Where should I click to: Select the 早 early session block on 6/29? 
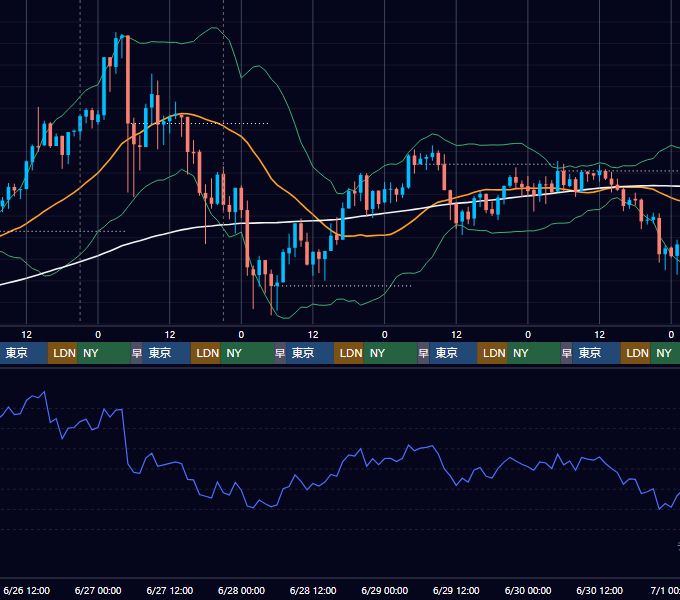(x=423, y=353)
